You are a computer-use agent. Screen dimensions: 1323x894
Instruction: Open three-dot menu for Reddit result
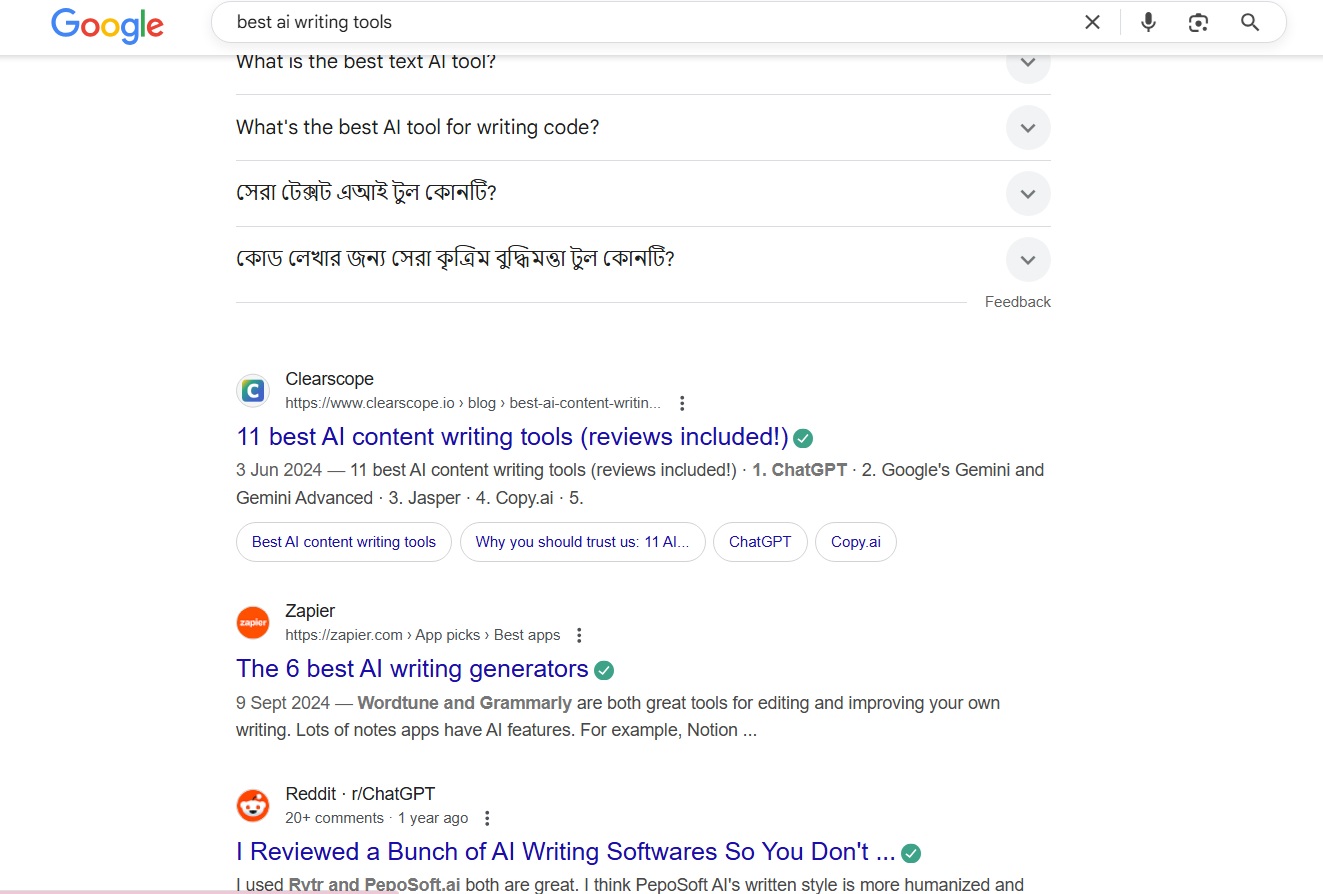pyautogui.click(x=487, y=818)
